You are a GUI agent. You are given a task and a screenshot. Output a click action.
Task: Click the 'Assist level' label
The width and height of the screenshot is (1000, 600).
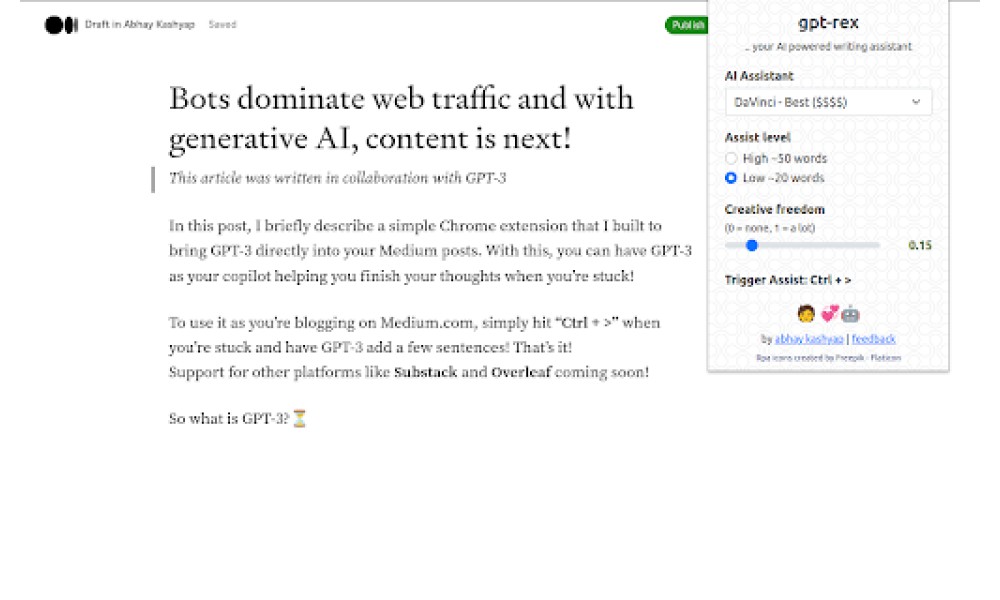(758, 137)
